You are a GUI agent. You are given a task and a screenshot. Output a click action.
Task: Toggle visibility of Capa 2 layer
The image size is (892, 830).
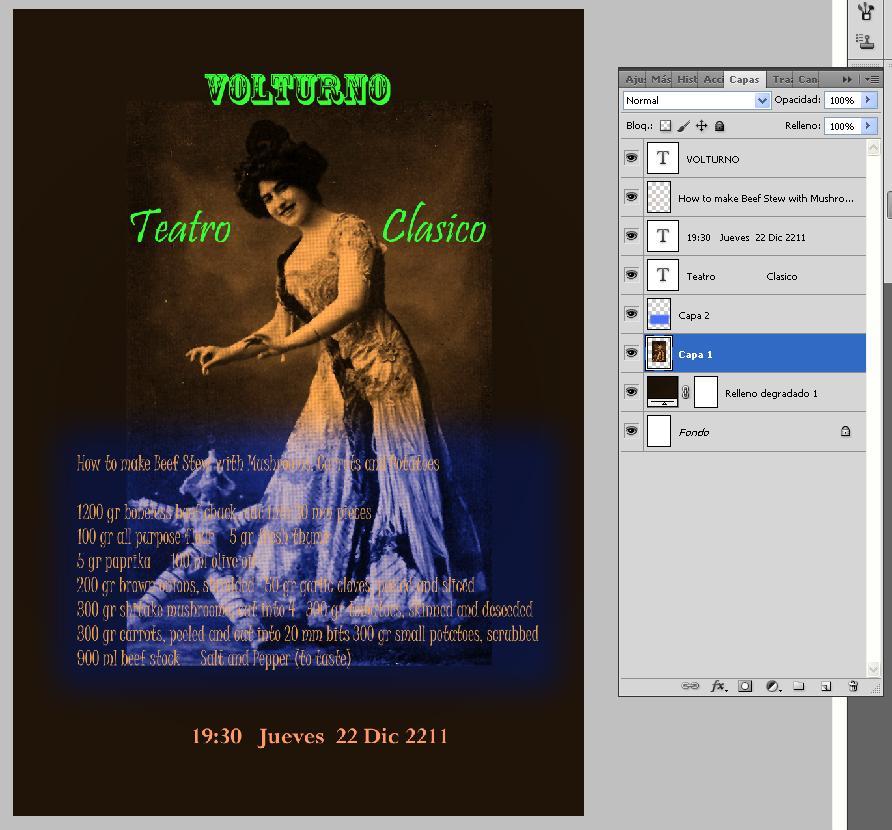coord(631,314)
